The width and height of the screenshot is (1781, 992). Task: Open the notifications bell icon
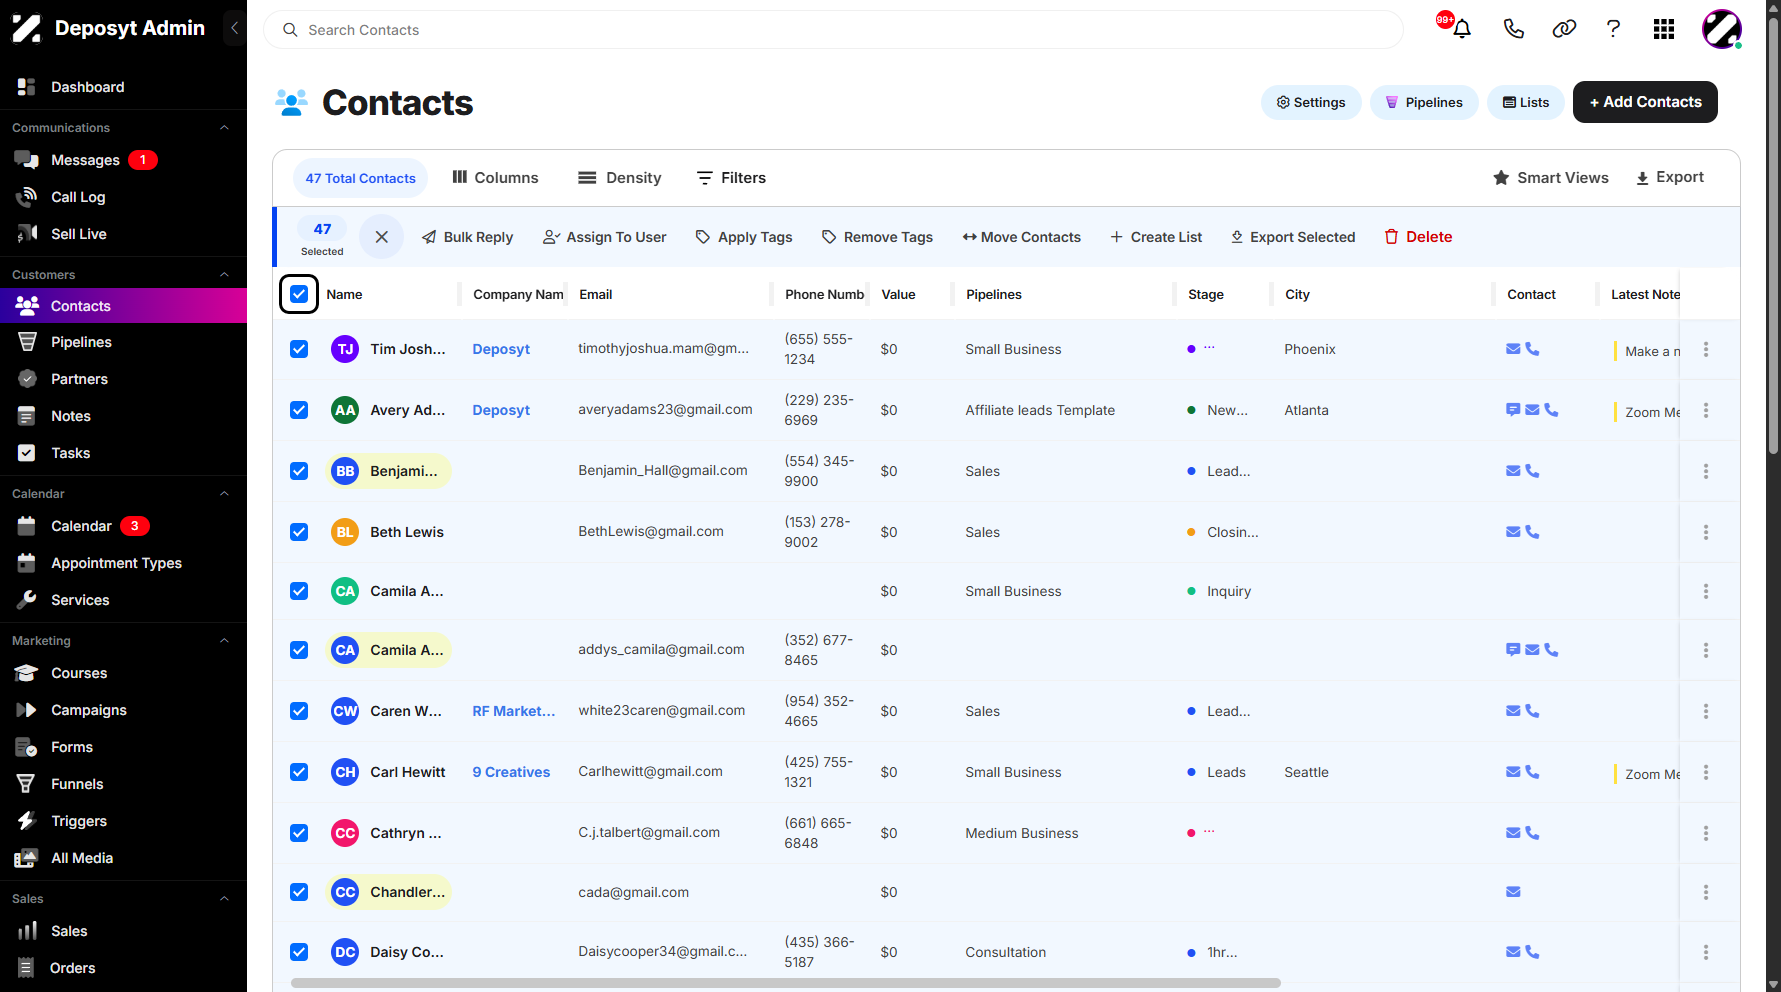coord(1461,29)
